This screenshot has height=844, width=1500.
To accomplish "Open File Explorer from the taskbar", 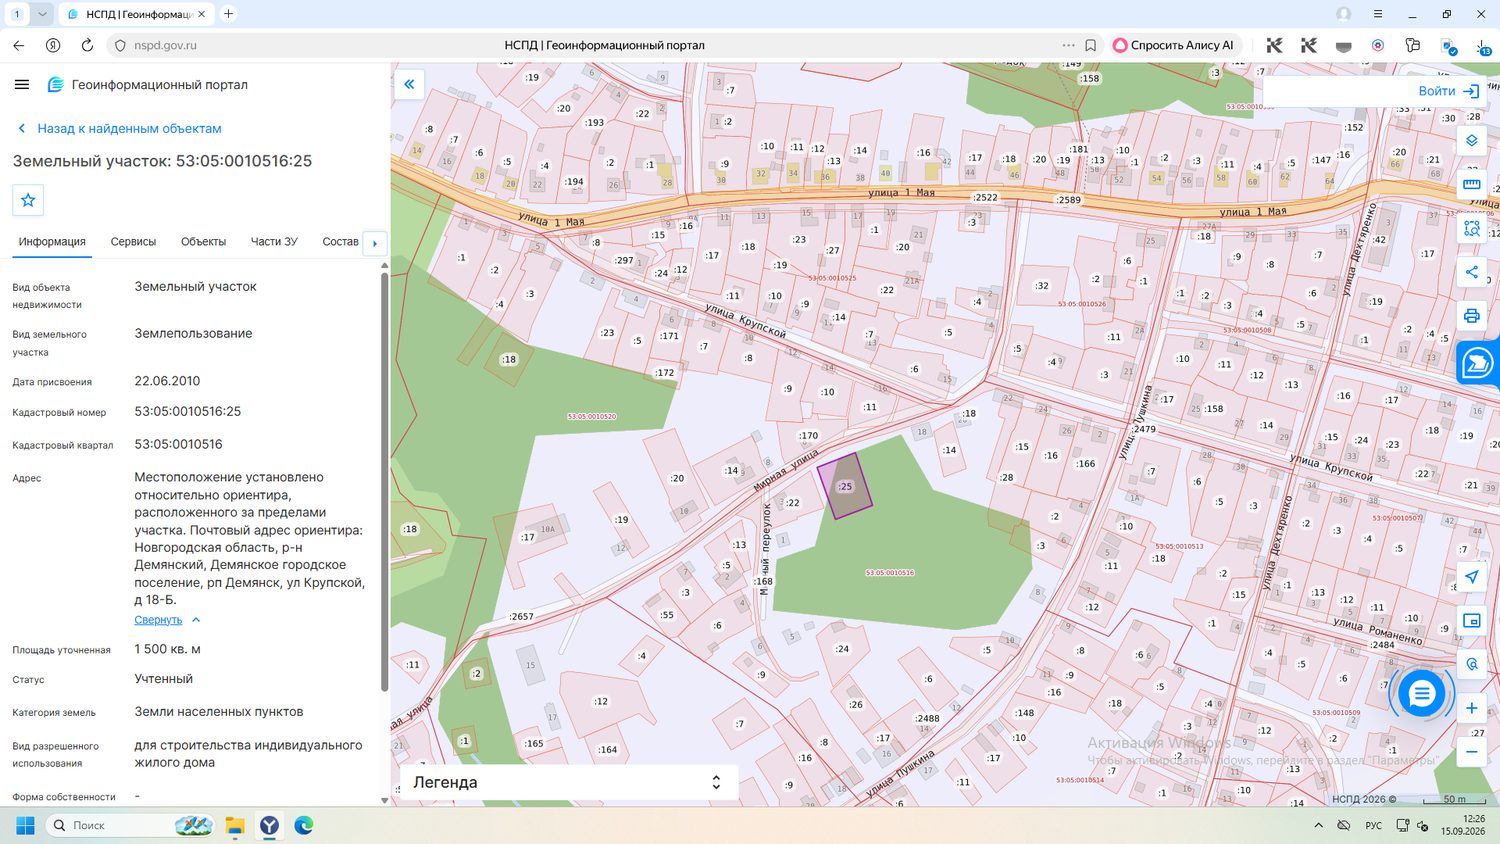I will click(x=234, y=825).
